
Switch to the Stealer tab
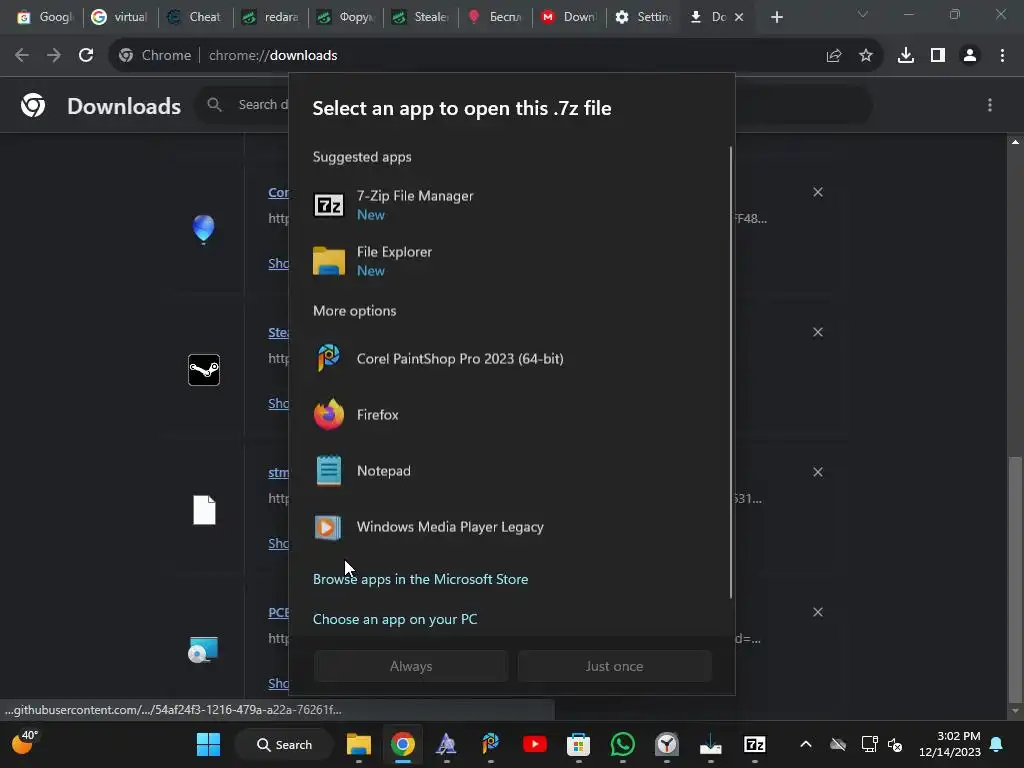[x=421, y=17]
